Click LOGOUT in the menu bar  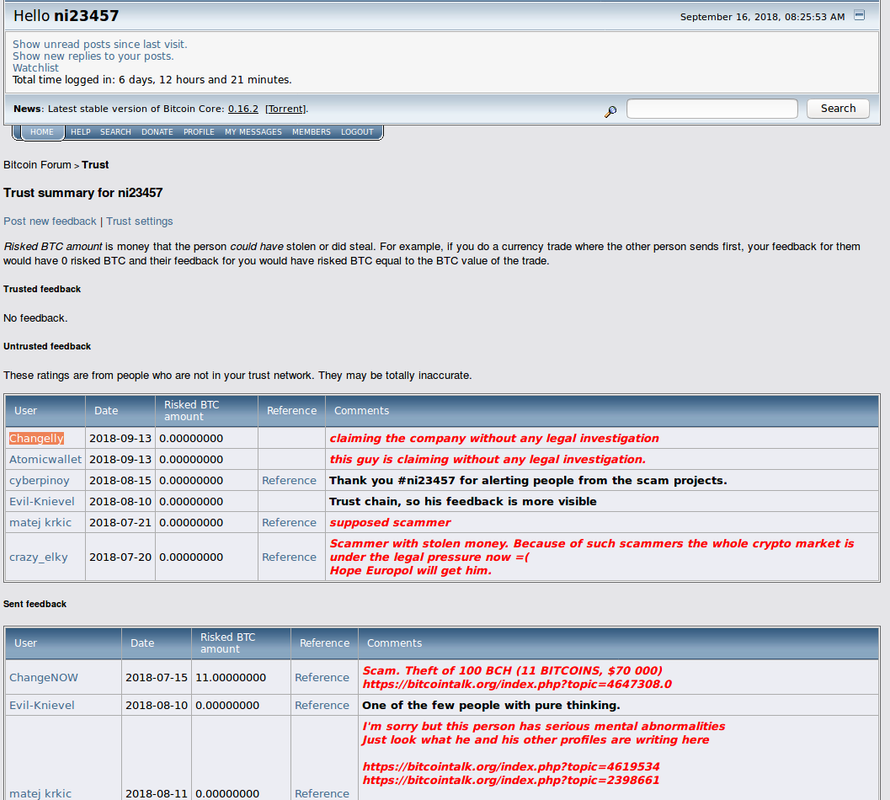click(x=357, y=132)
